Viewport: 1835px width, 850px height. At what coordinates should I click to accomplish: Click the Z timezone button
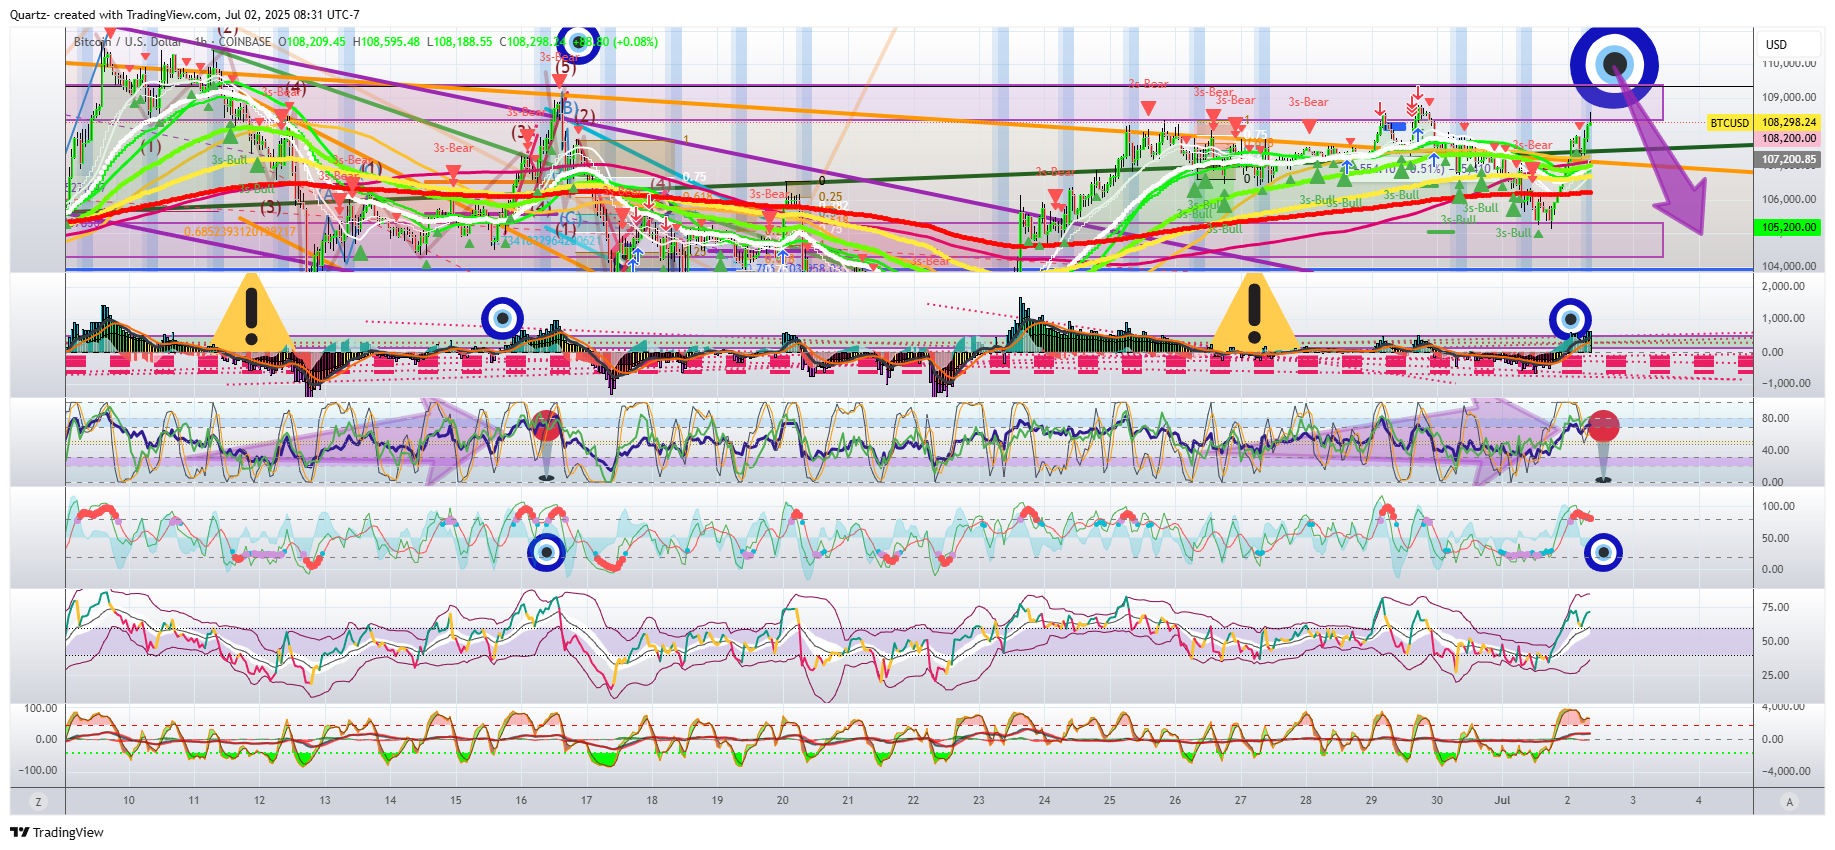tap(39, 801)
